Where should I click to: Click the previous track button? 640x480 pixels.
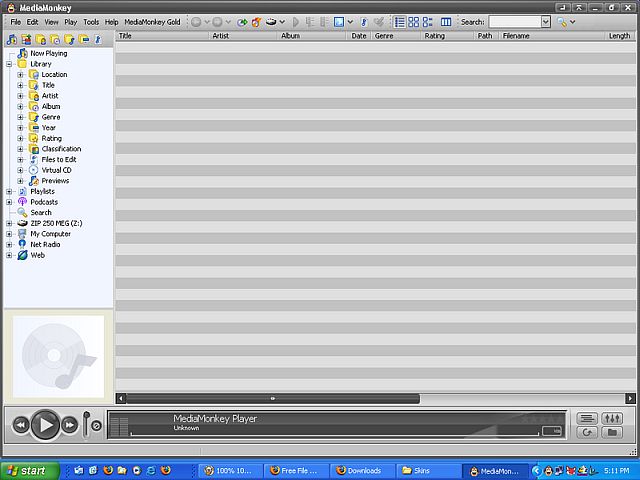point(21,425)
